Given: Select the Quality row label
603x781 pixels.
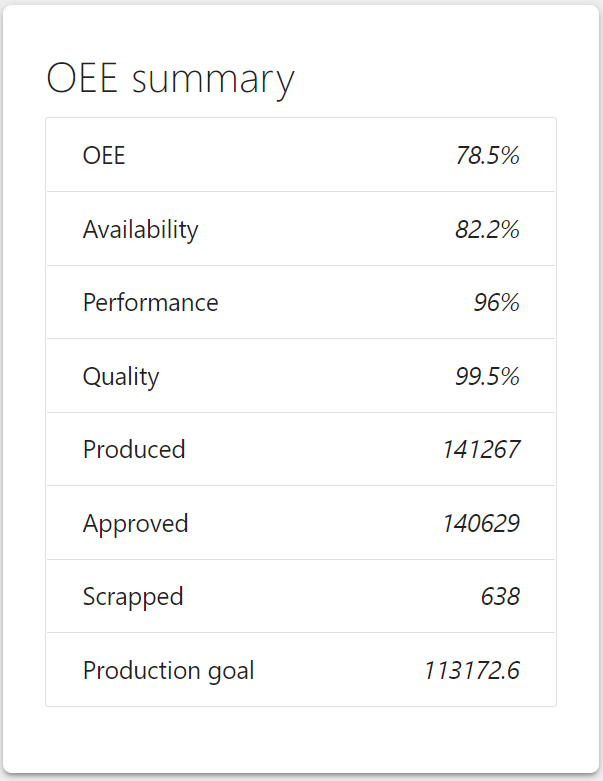Looking at the screenshot, I should coord(121,376).
